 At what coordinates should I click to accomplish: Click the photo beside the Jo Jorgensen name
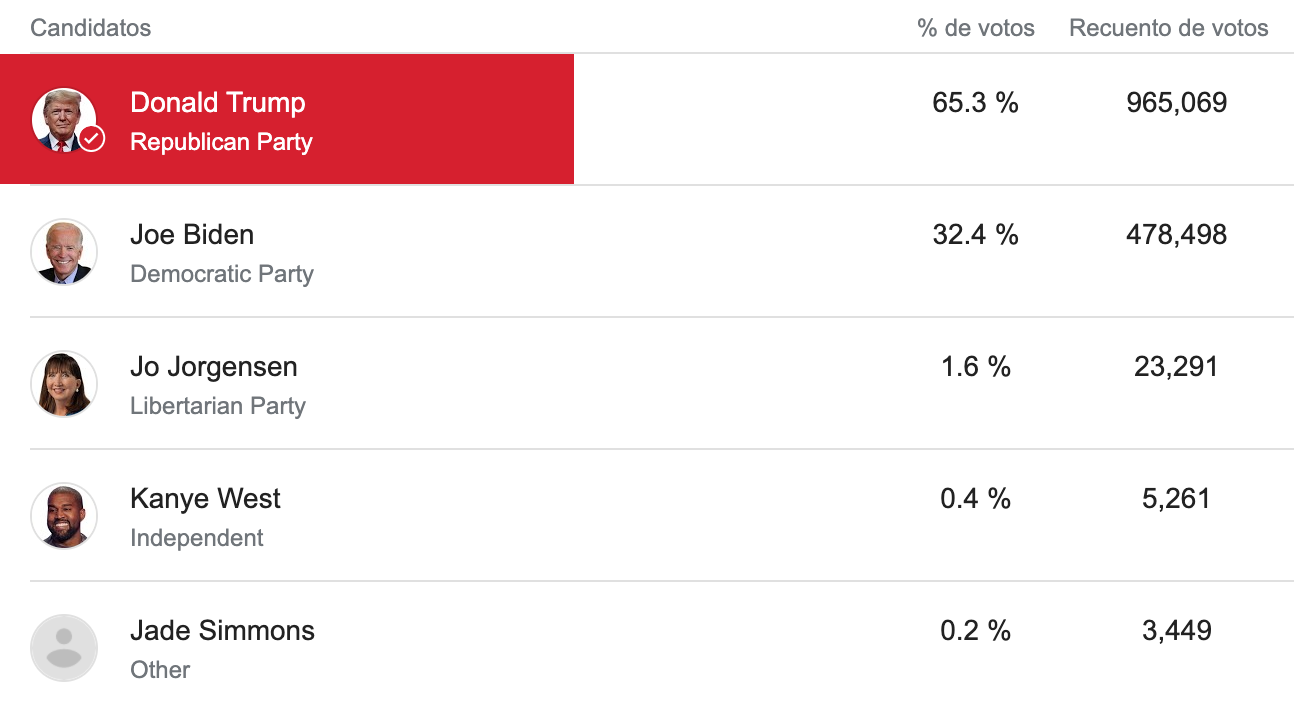[x=64, y=383]
